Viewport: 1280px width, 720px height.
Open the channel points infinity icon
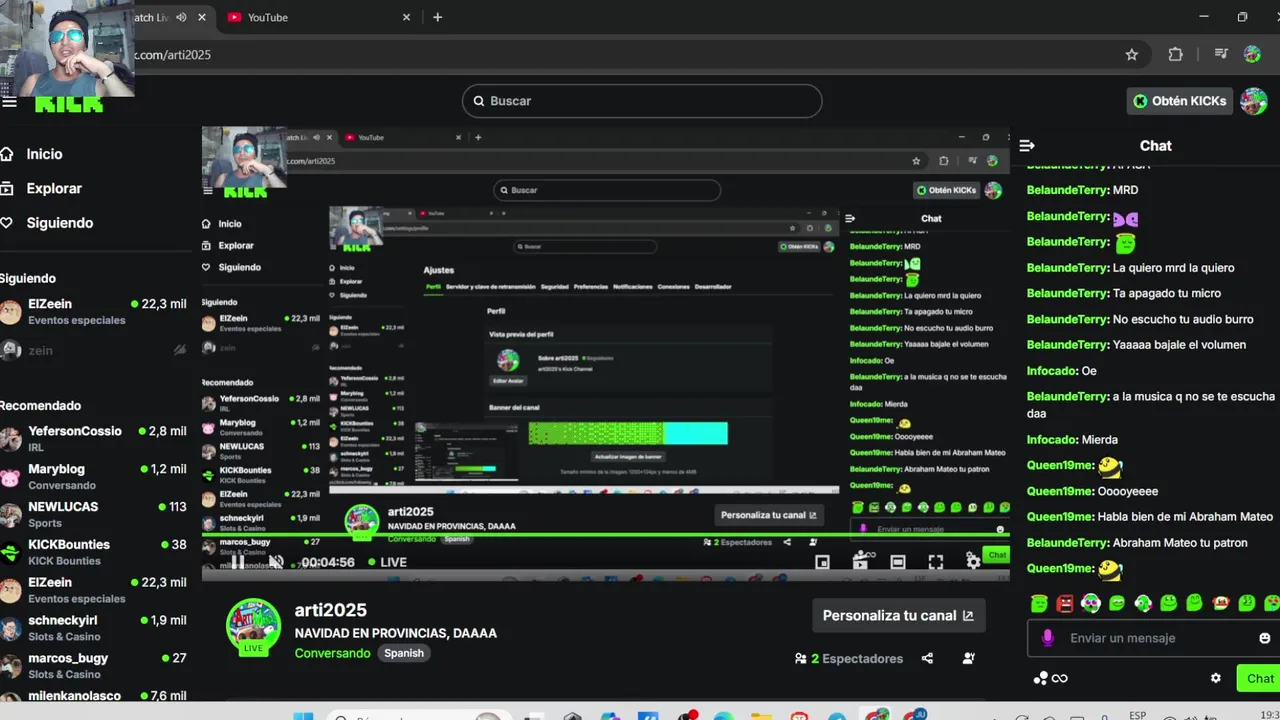1050,678
